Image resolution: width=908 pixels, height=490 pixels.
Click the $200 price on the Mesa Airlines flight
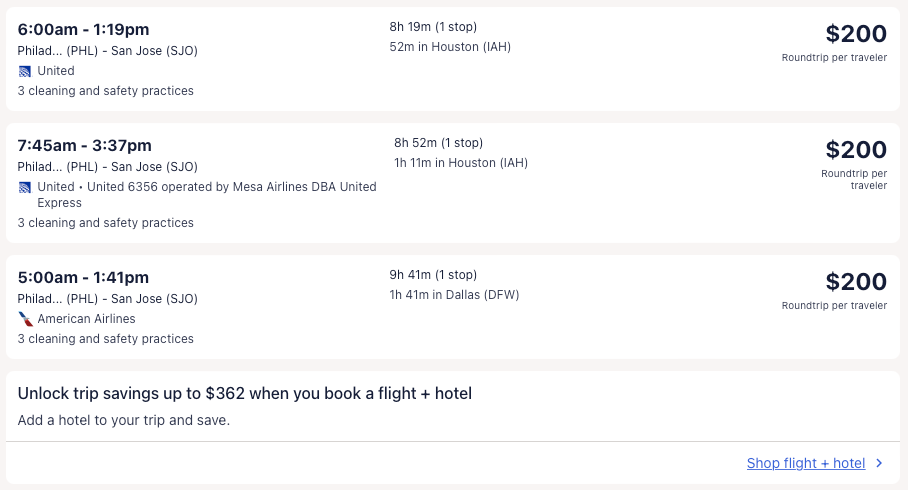856,150
